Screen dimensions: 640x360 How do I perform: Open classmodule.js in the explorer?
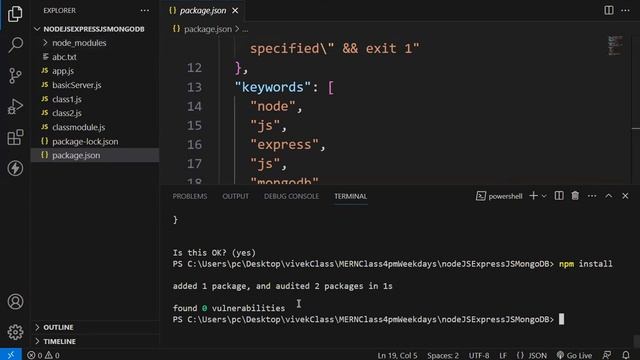(78, 127)
